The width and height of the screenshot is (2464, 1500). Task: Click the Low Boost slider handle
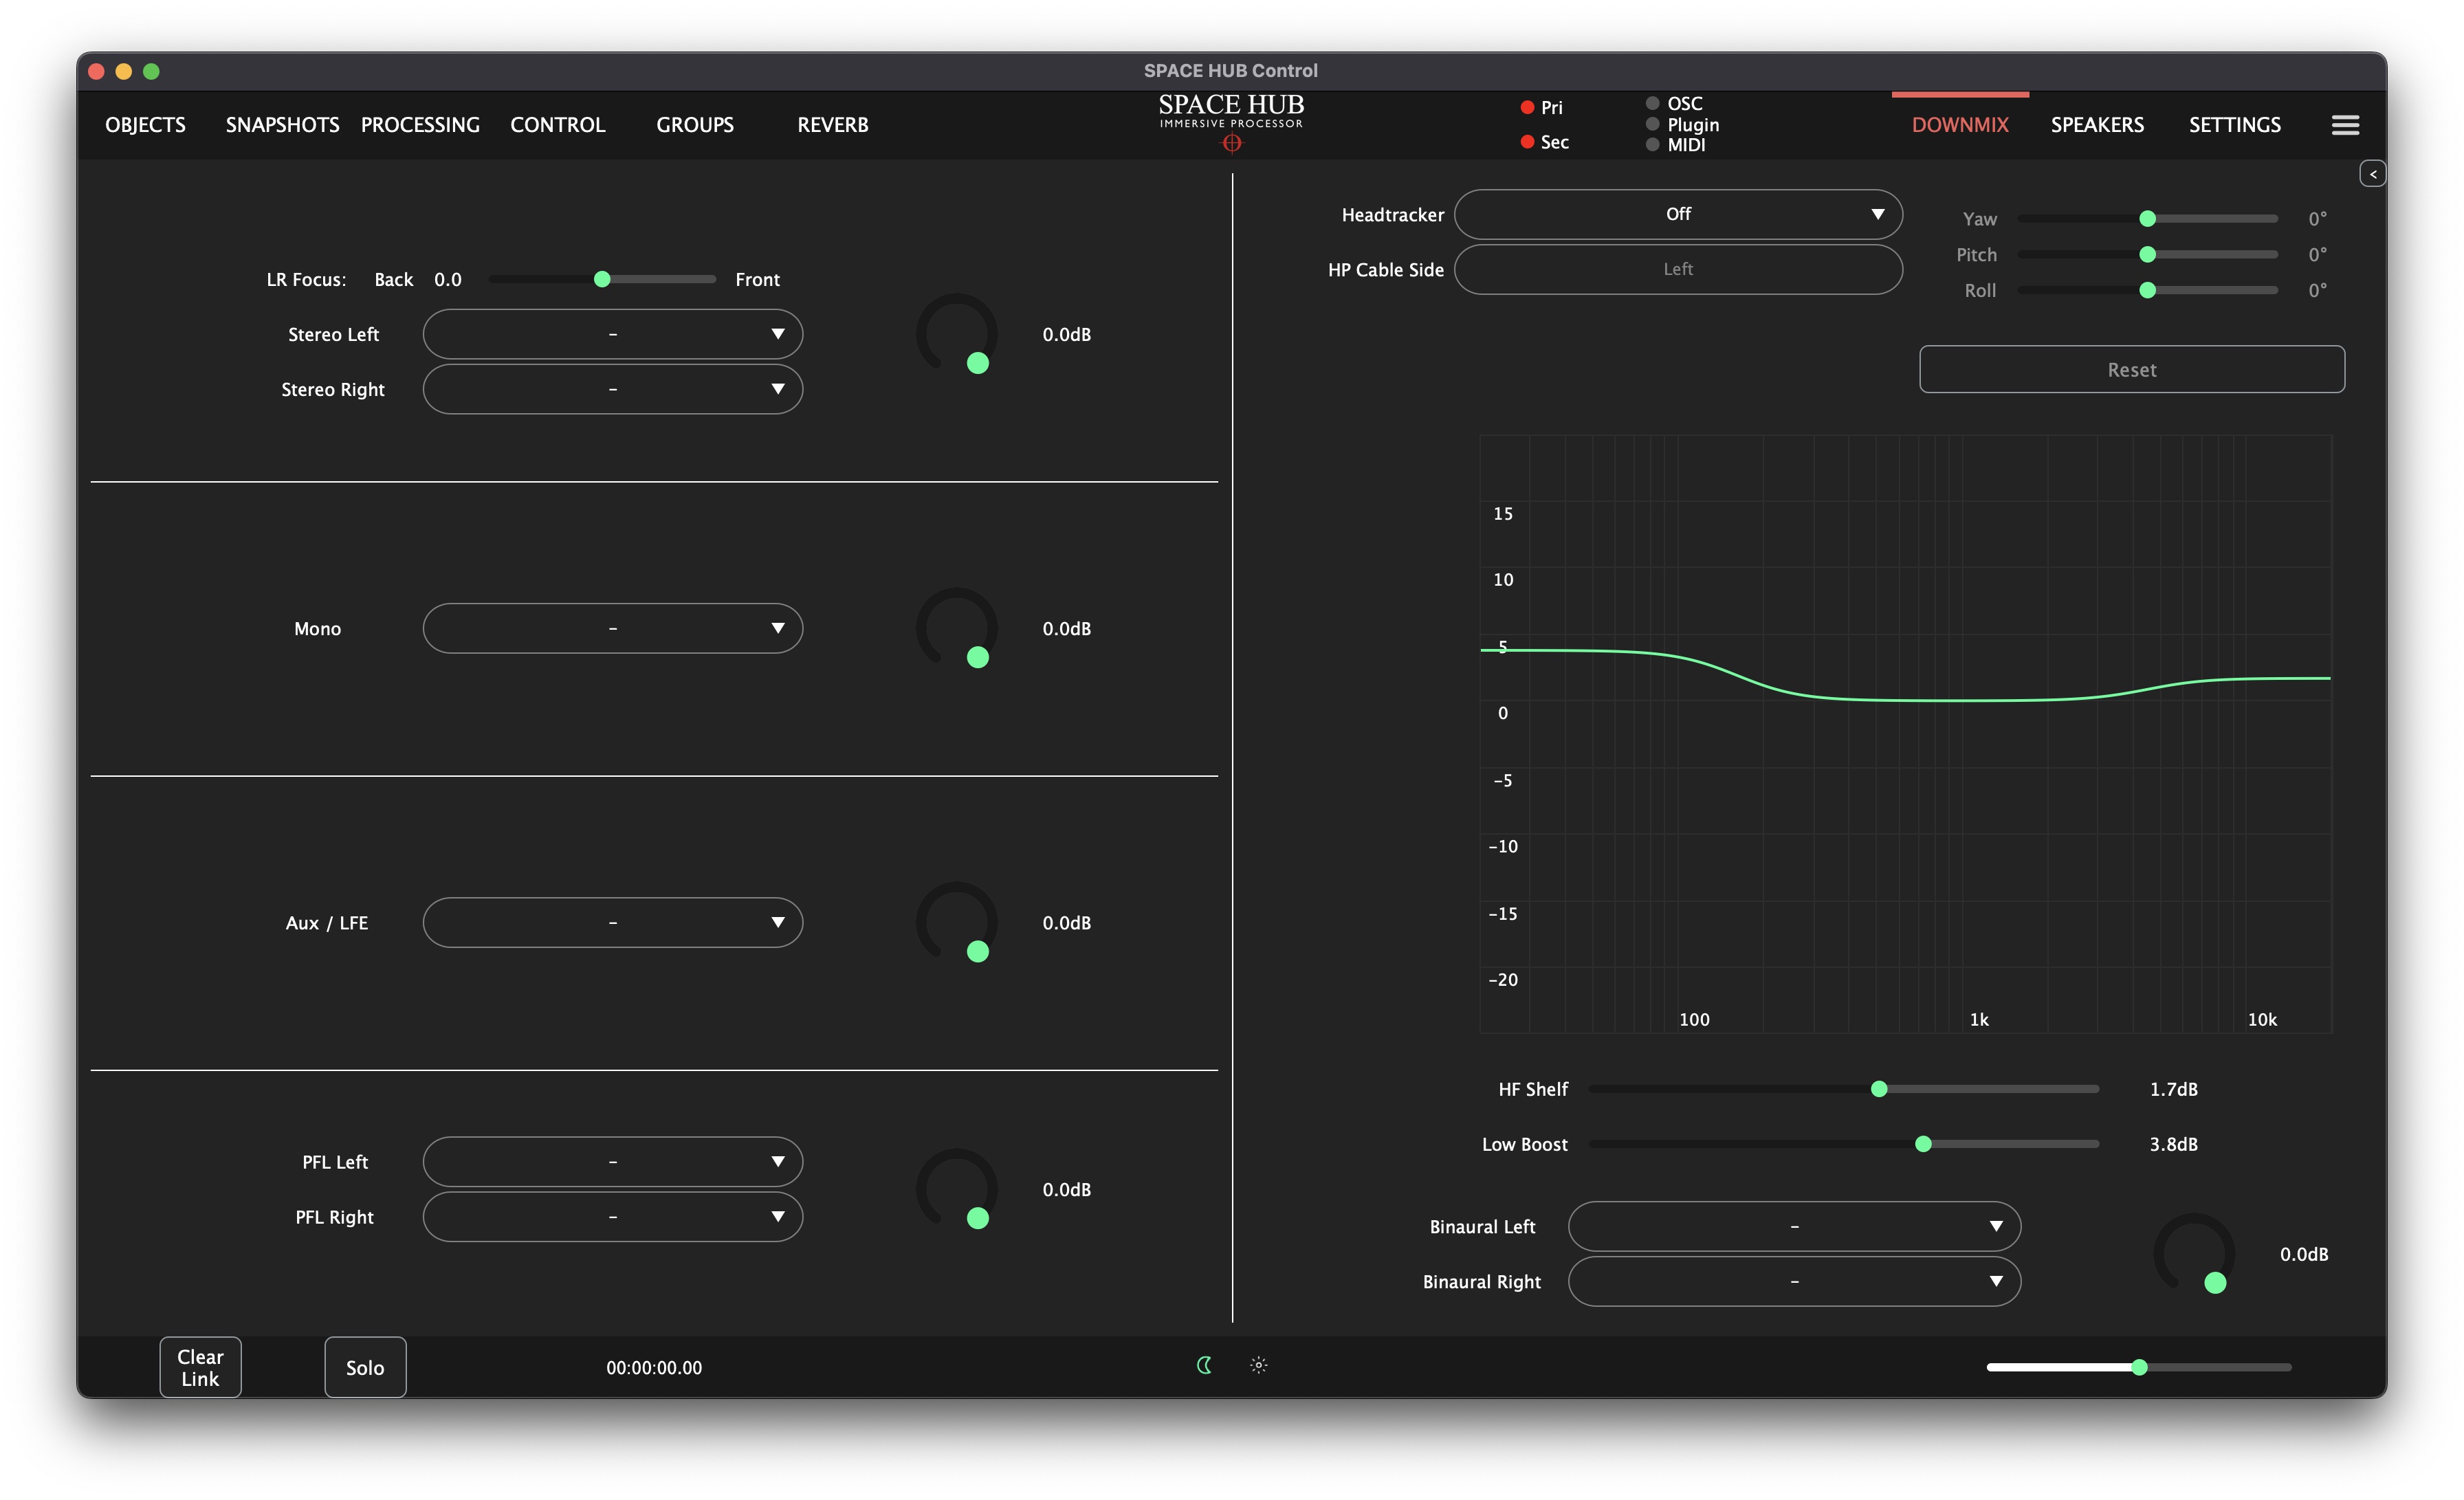click(x=1923, y=1144)
